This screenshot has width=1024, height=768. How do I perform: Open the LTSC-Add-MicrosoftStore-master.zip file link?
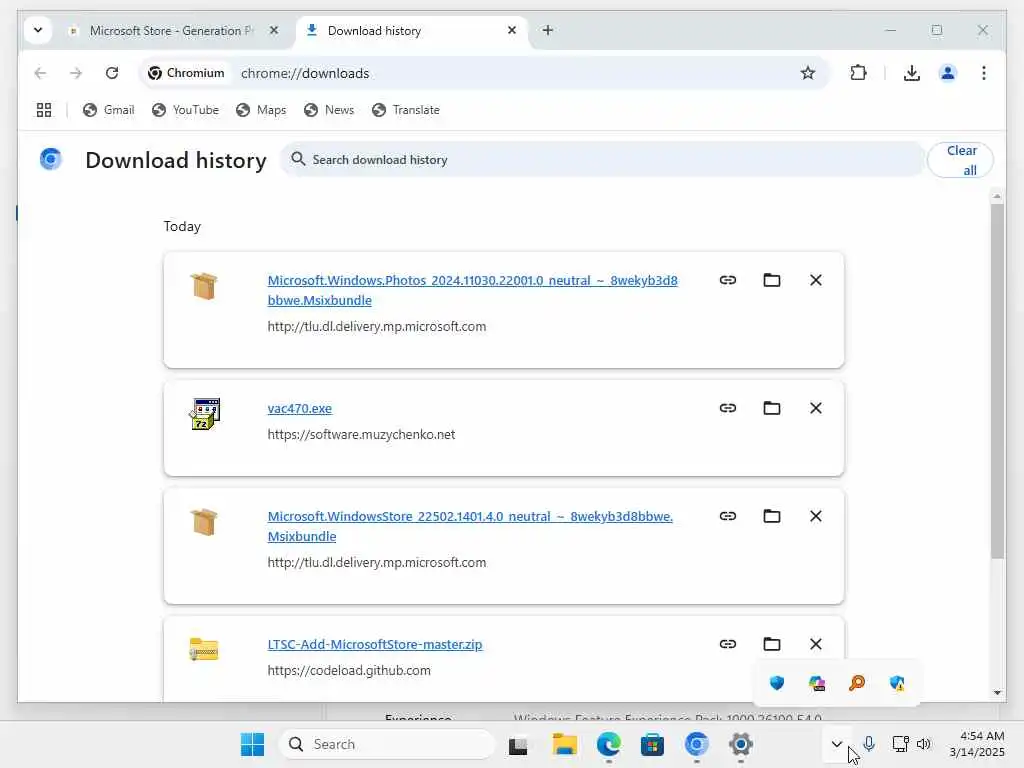pyautogui.click(x=375, y=644)
